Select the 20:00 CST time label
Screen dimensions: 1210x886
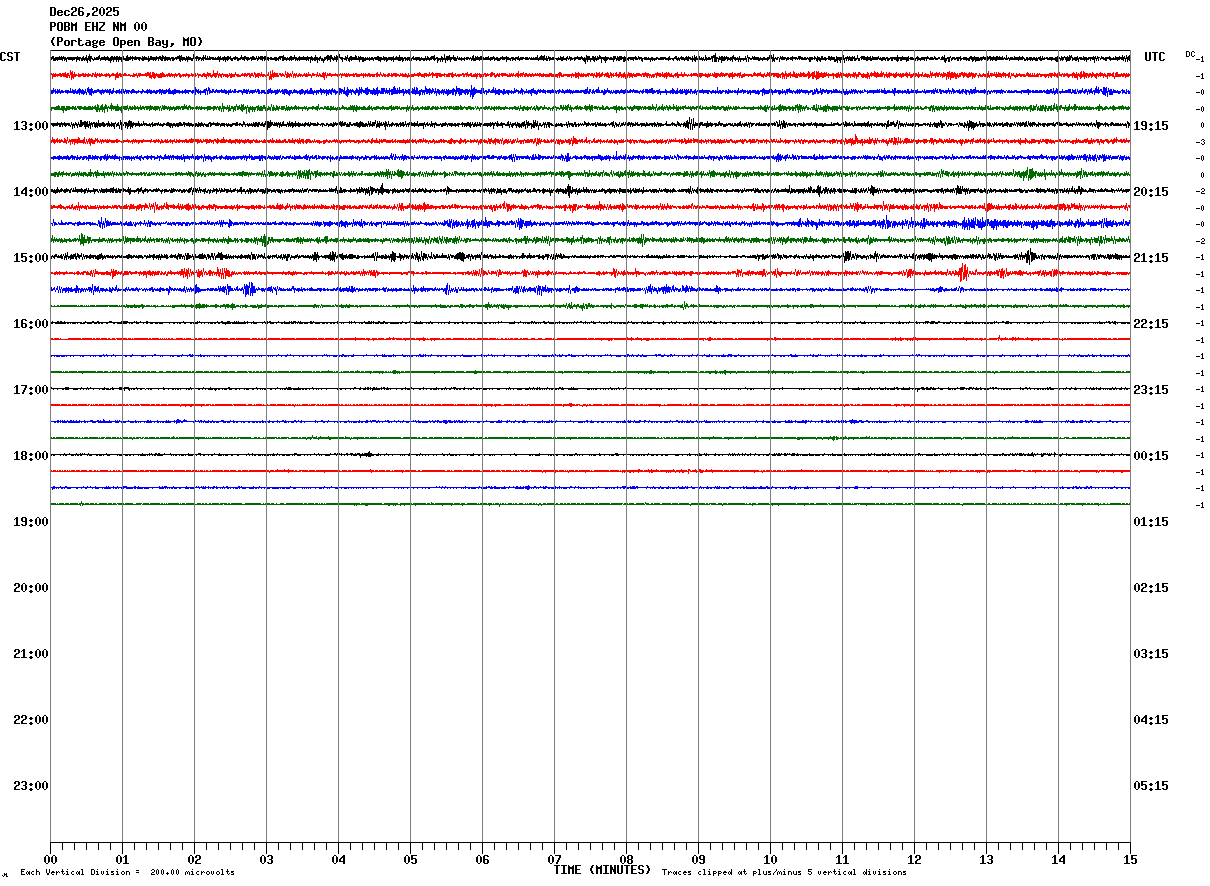(31, 588)
